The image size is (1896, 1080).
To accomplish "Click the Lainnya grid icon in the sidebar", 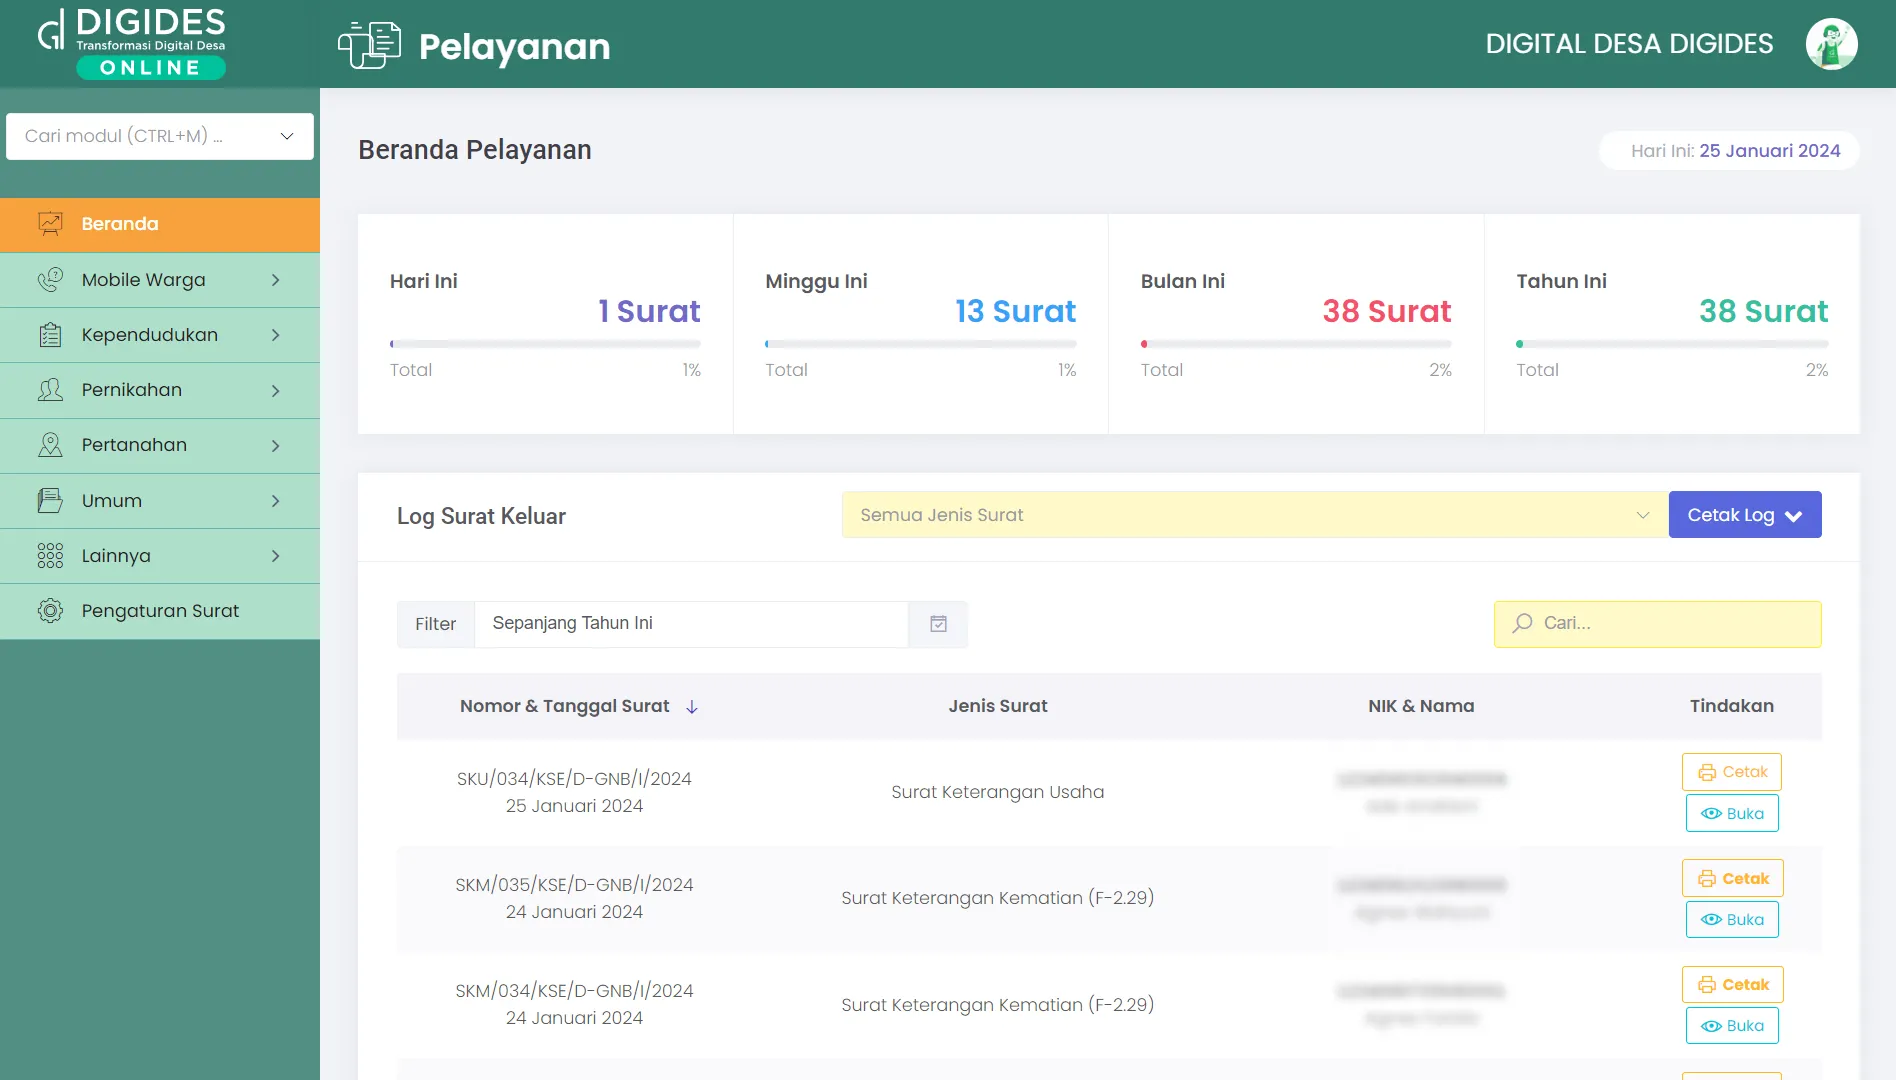I will coord(50,556).
